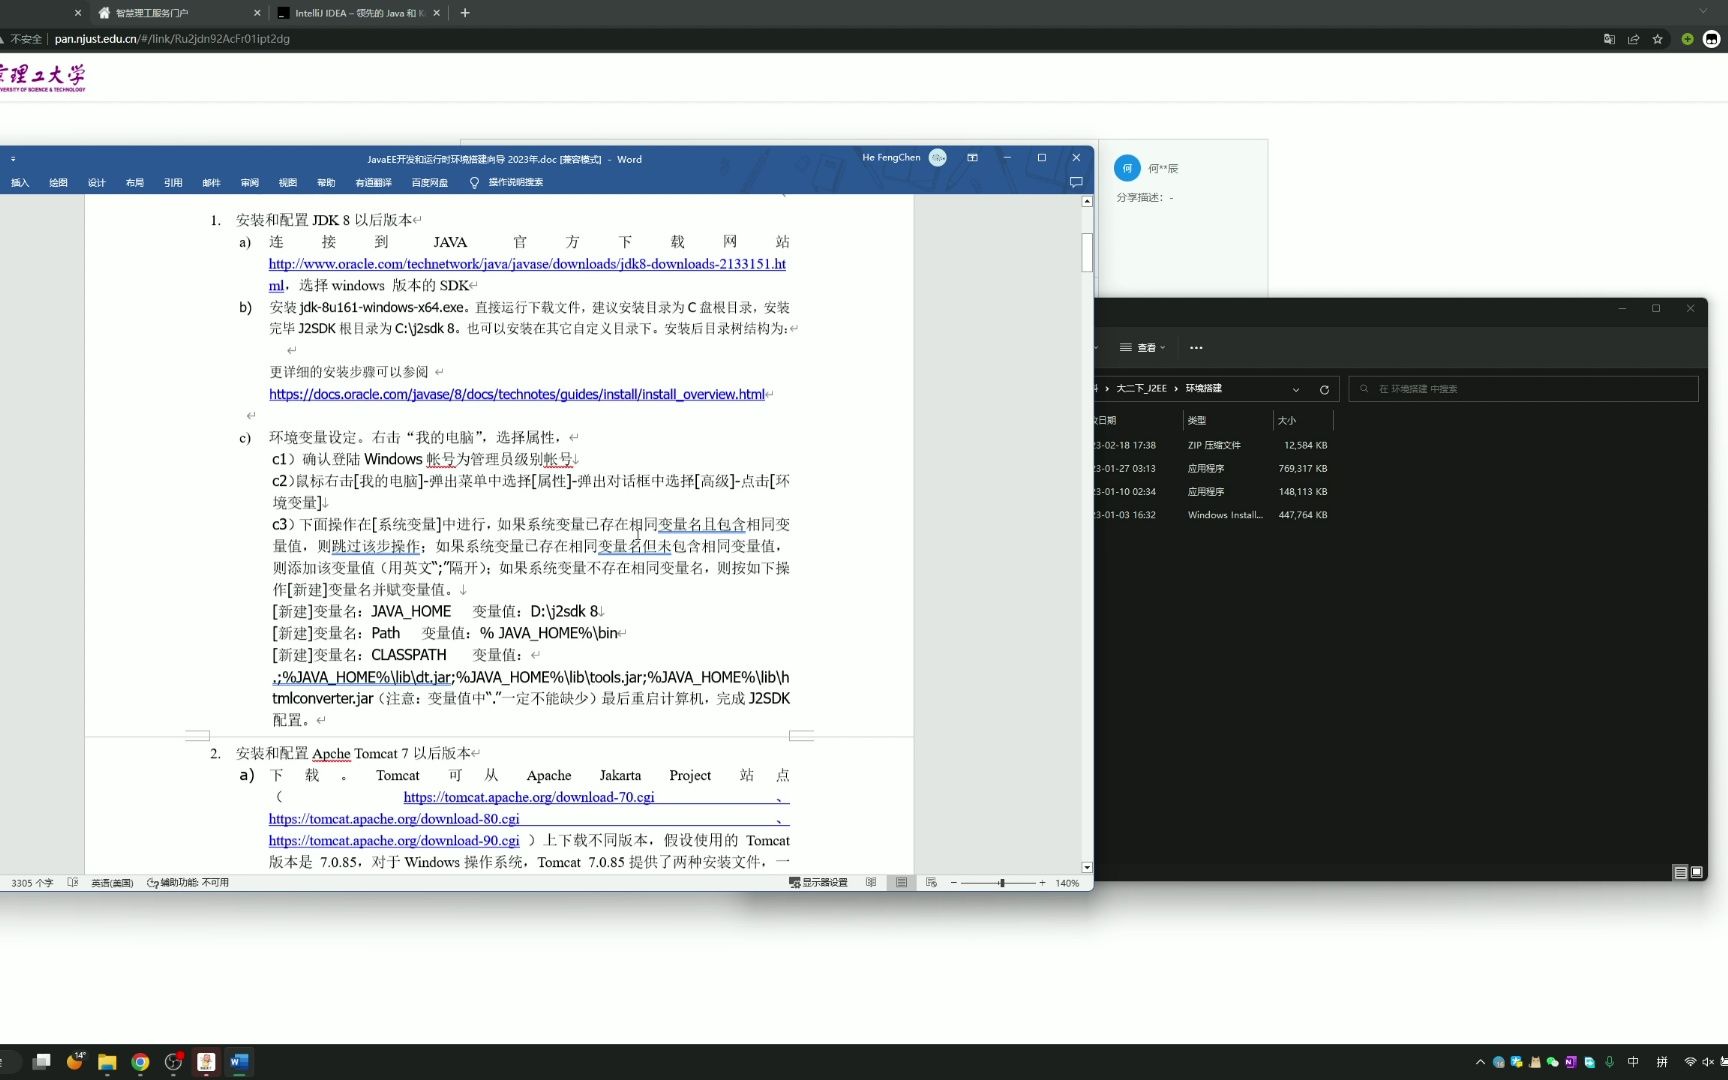
Task: Open the Word quick access toolbar dropdown
Action: click(13, 159)
